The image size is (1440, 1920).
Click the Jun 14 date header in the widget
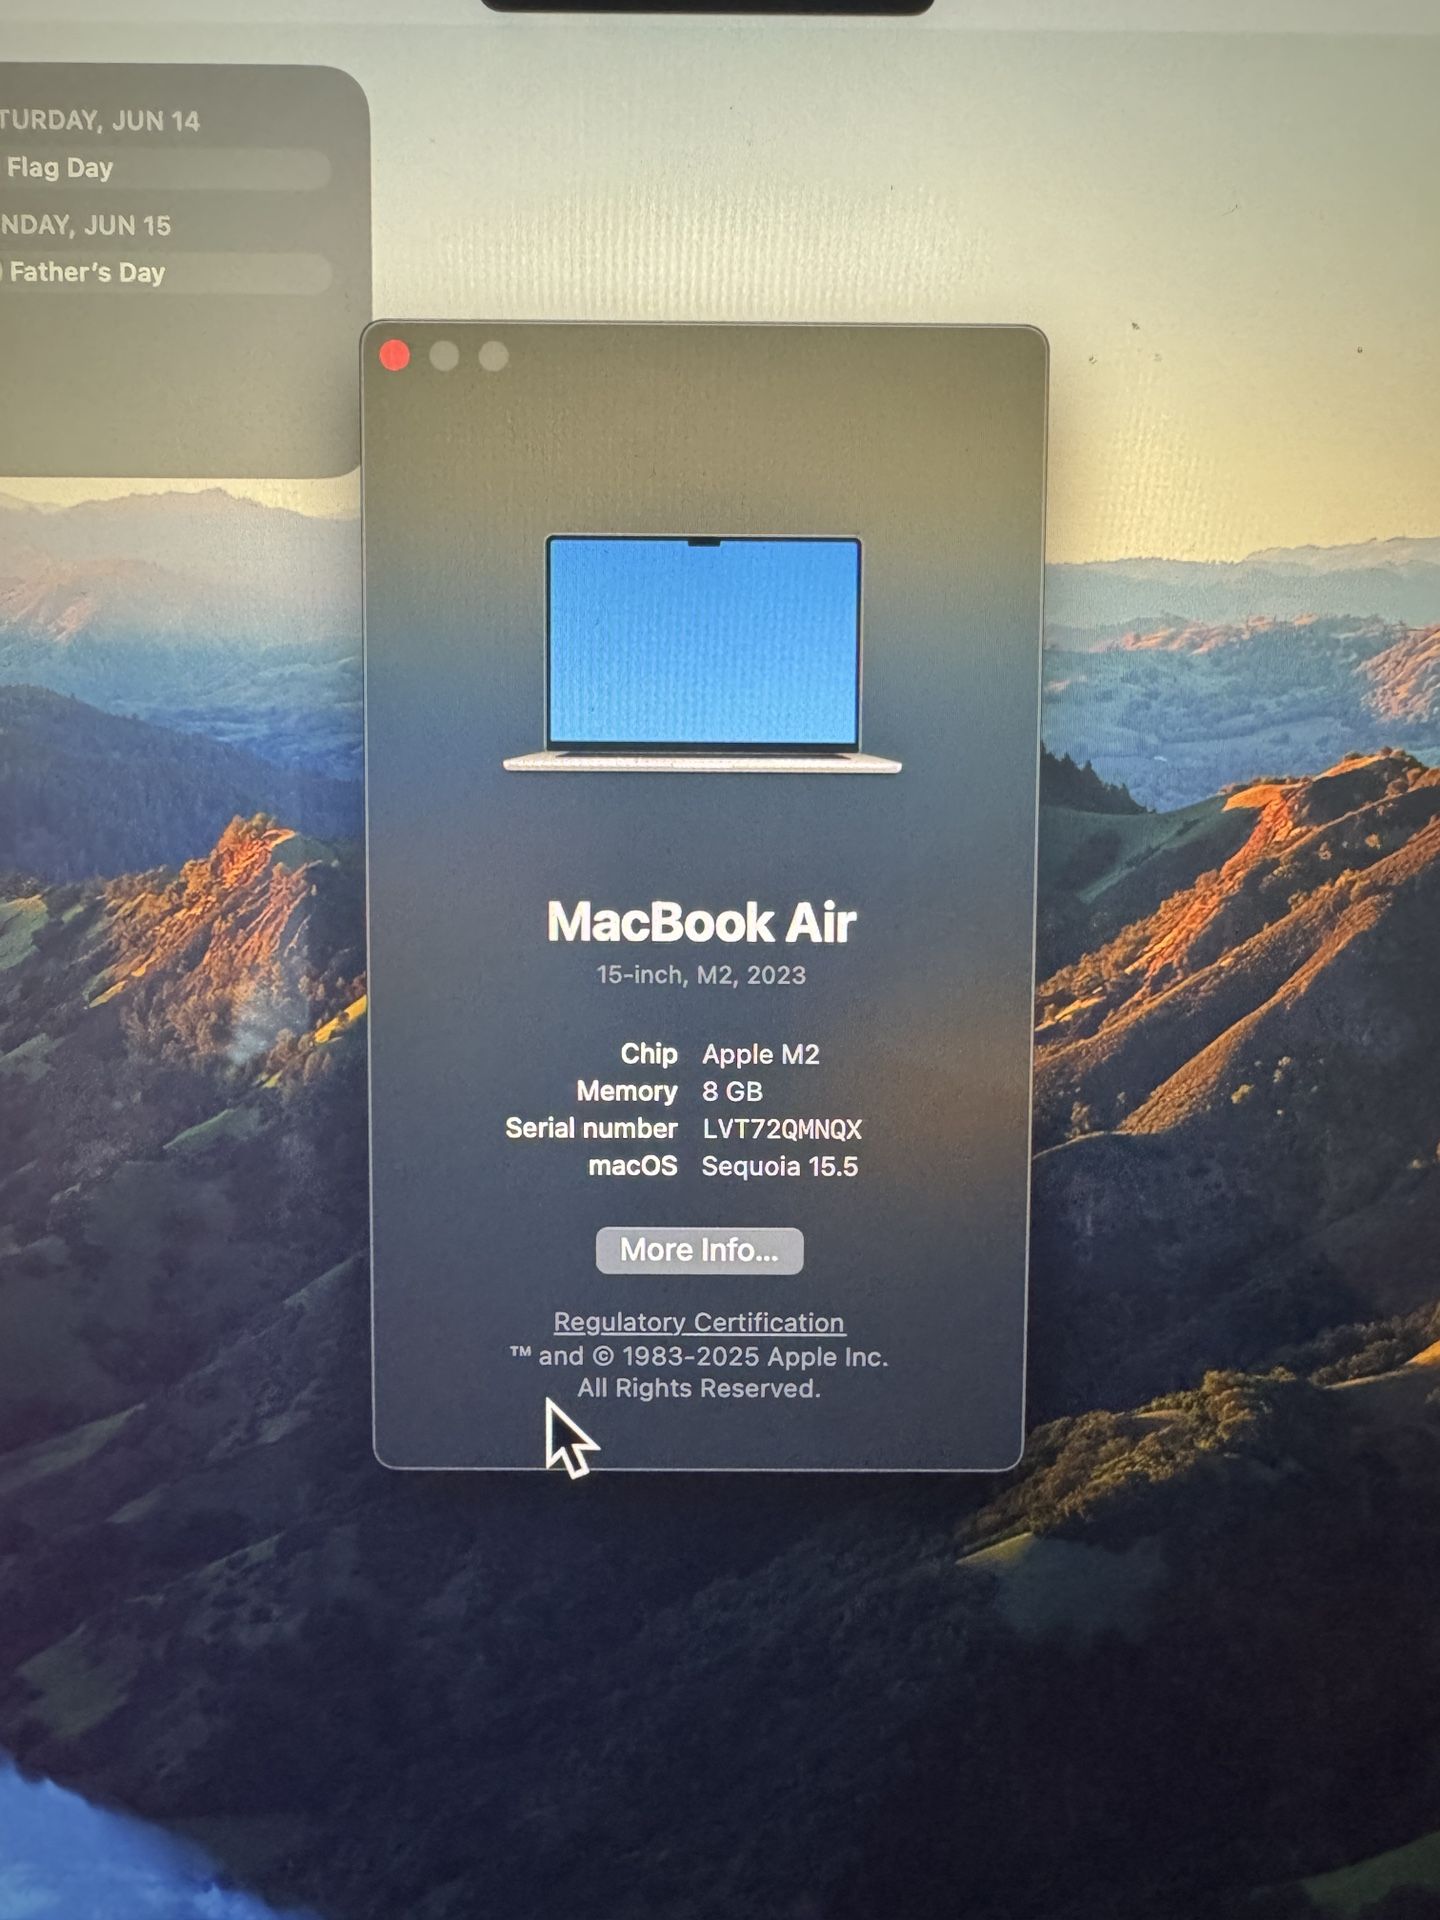(x=100, y=121)
